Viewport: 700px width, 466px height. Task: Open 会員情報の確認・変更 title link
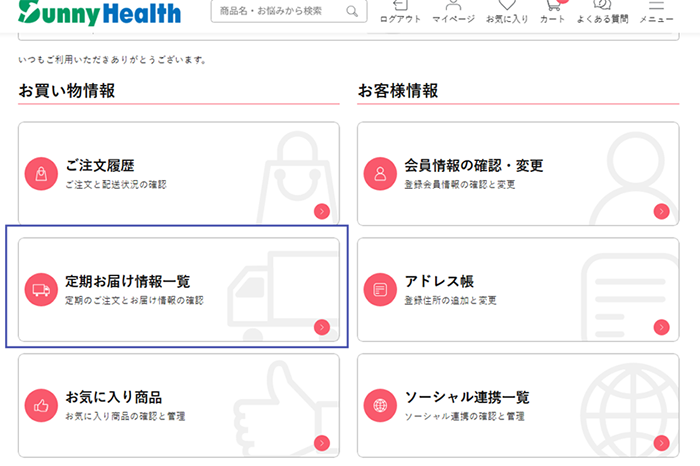click(473, 165)
